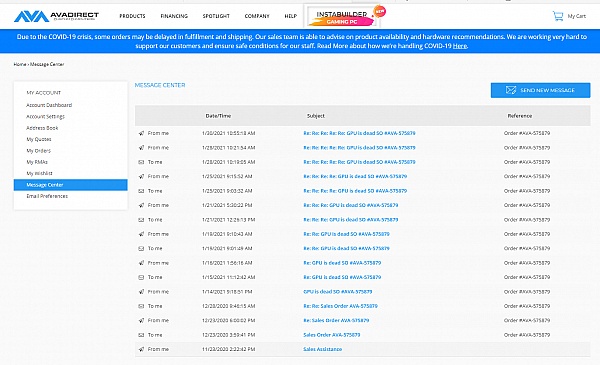Open Address Book in sidebar
This screenshot has height=365, width=600.
(42, 128)
